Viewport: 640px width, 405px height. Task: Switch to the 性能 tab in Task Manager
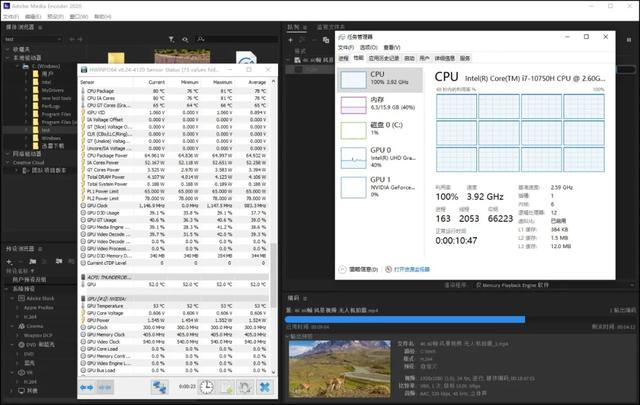pos(359,59)
